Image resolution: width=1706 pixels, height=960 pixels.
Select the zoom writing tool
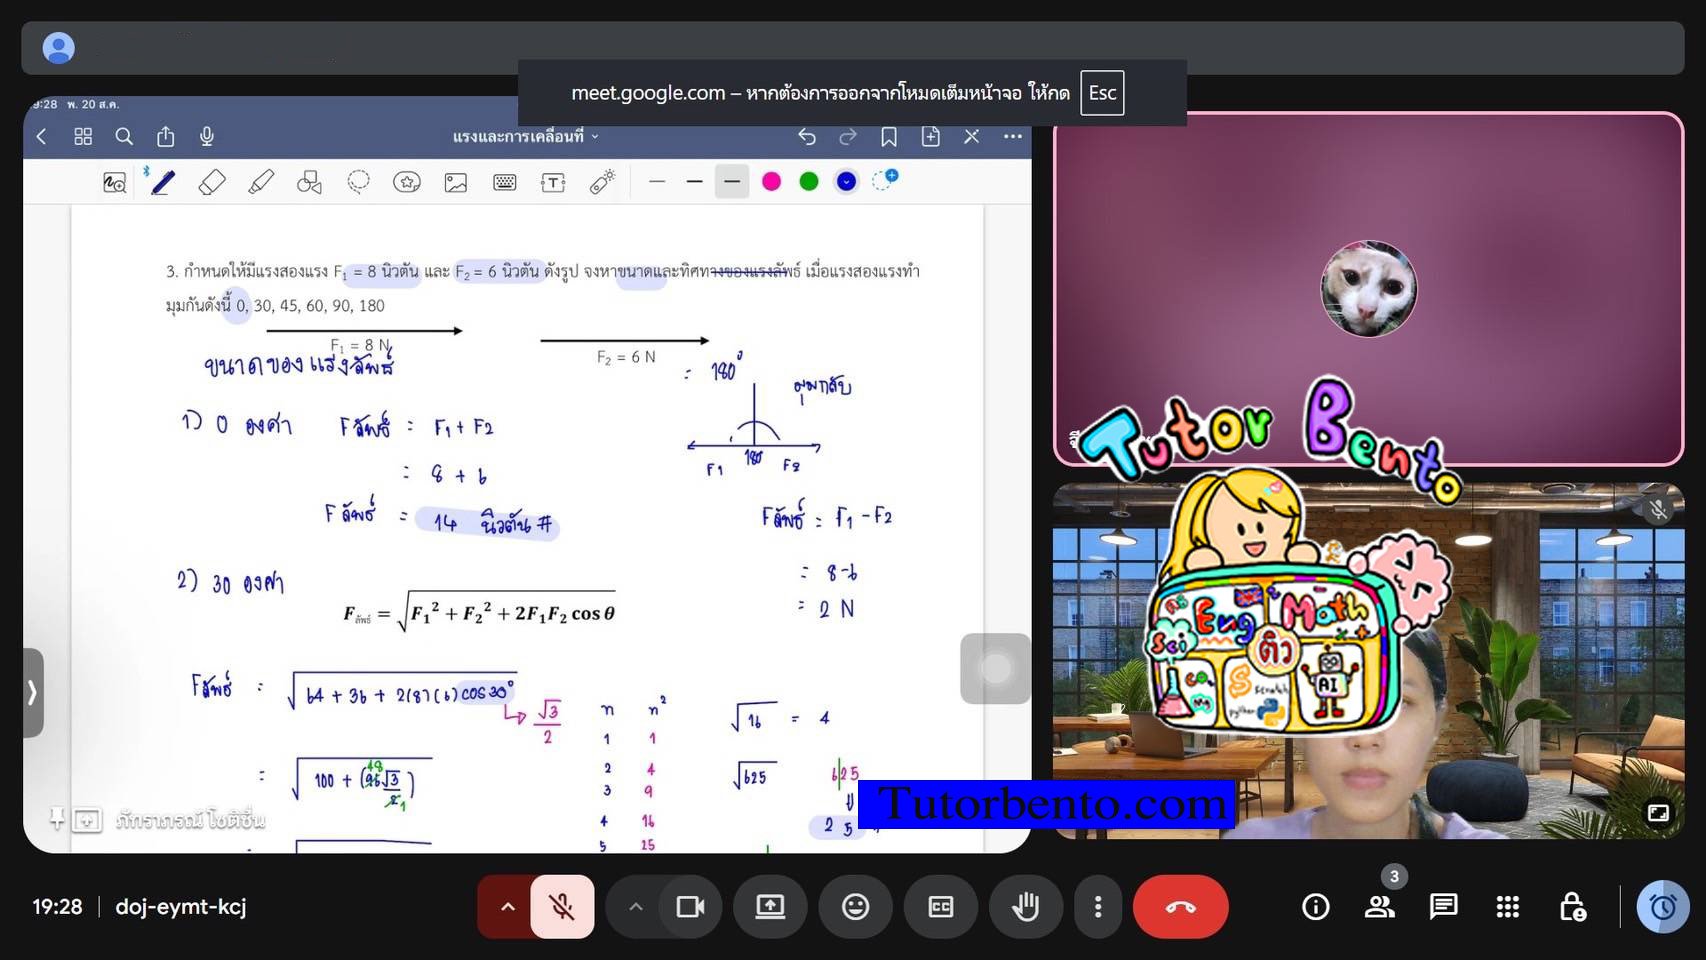tap(115, 182)
